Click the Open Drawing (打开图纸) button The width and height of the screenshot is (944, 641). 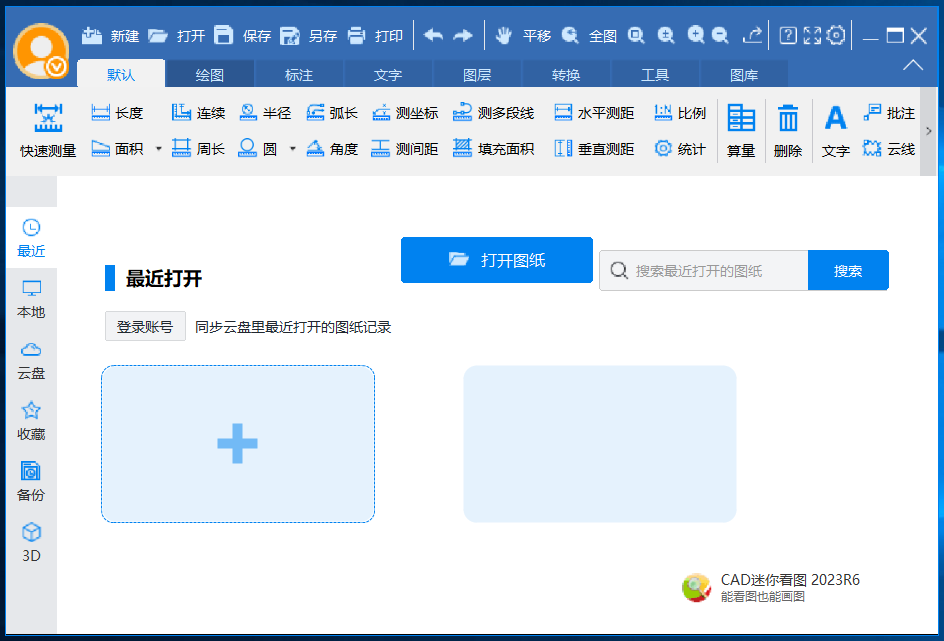click(x=497, y=260)
